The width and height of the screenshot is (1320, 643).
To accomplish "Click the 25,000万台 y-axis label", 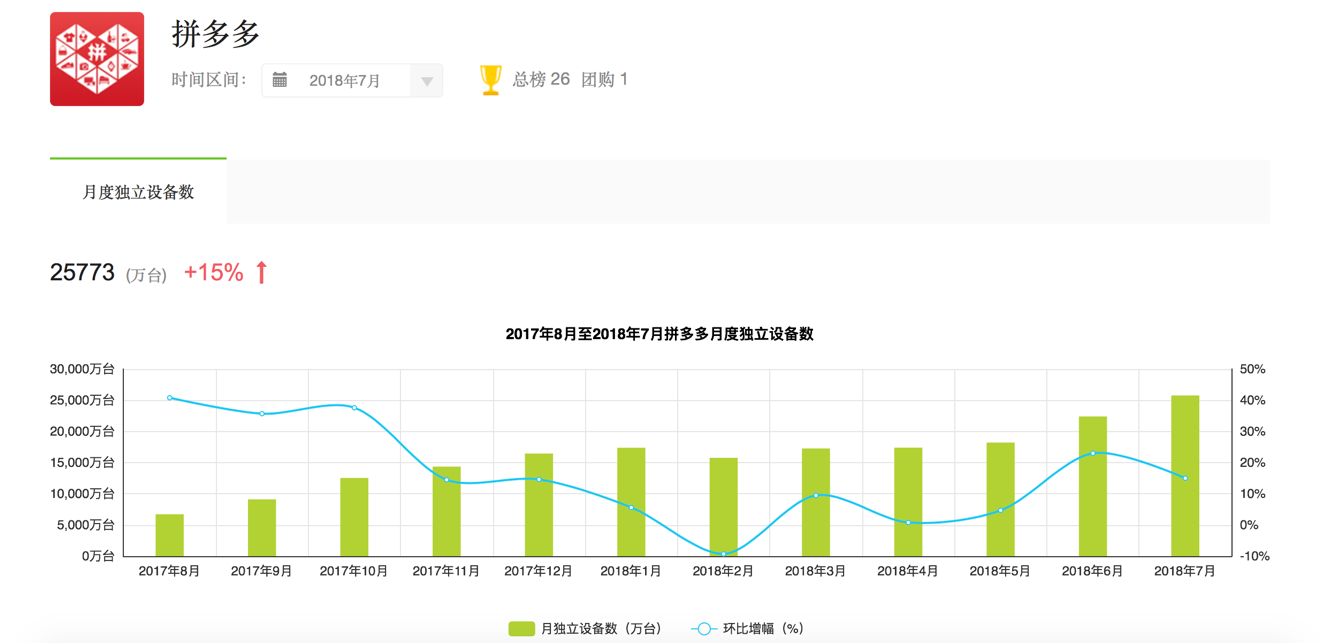I will [83, 400].
